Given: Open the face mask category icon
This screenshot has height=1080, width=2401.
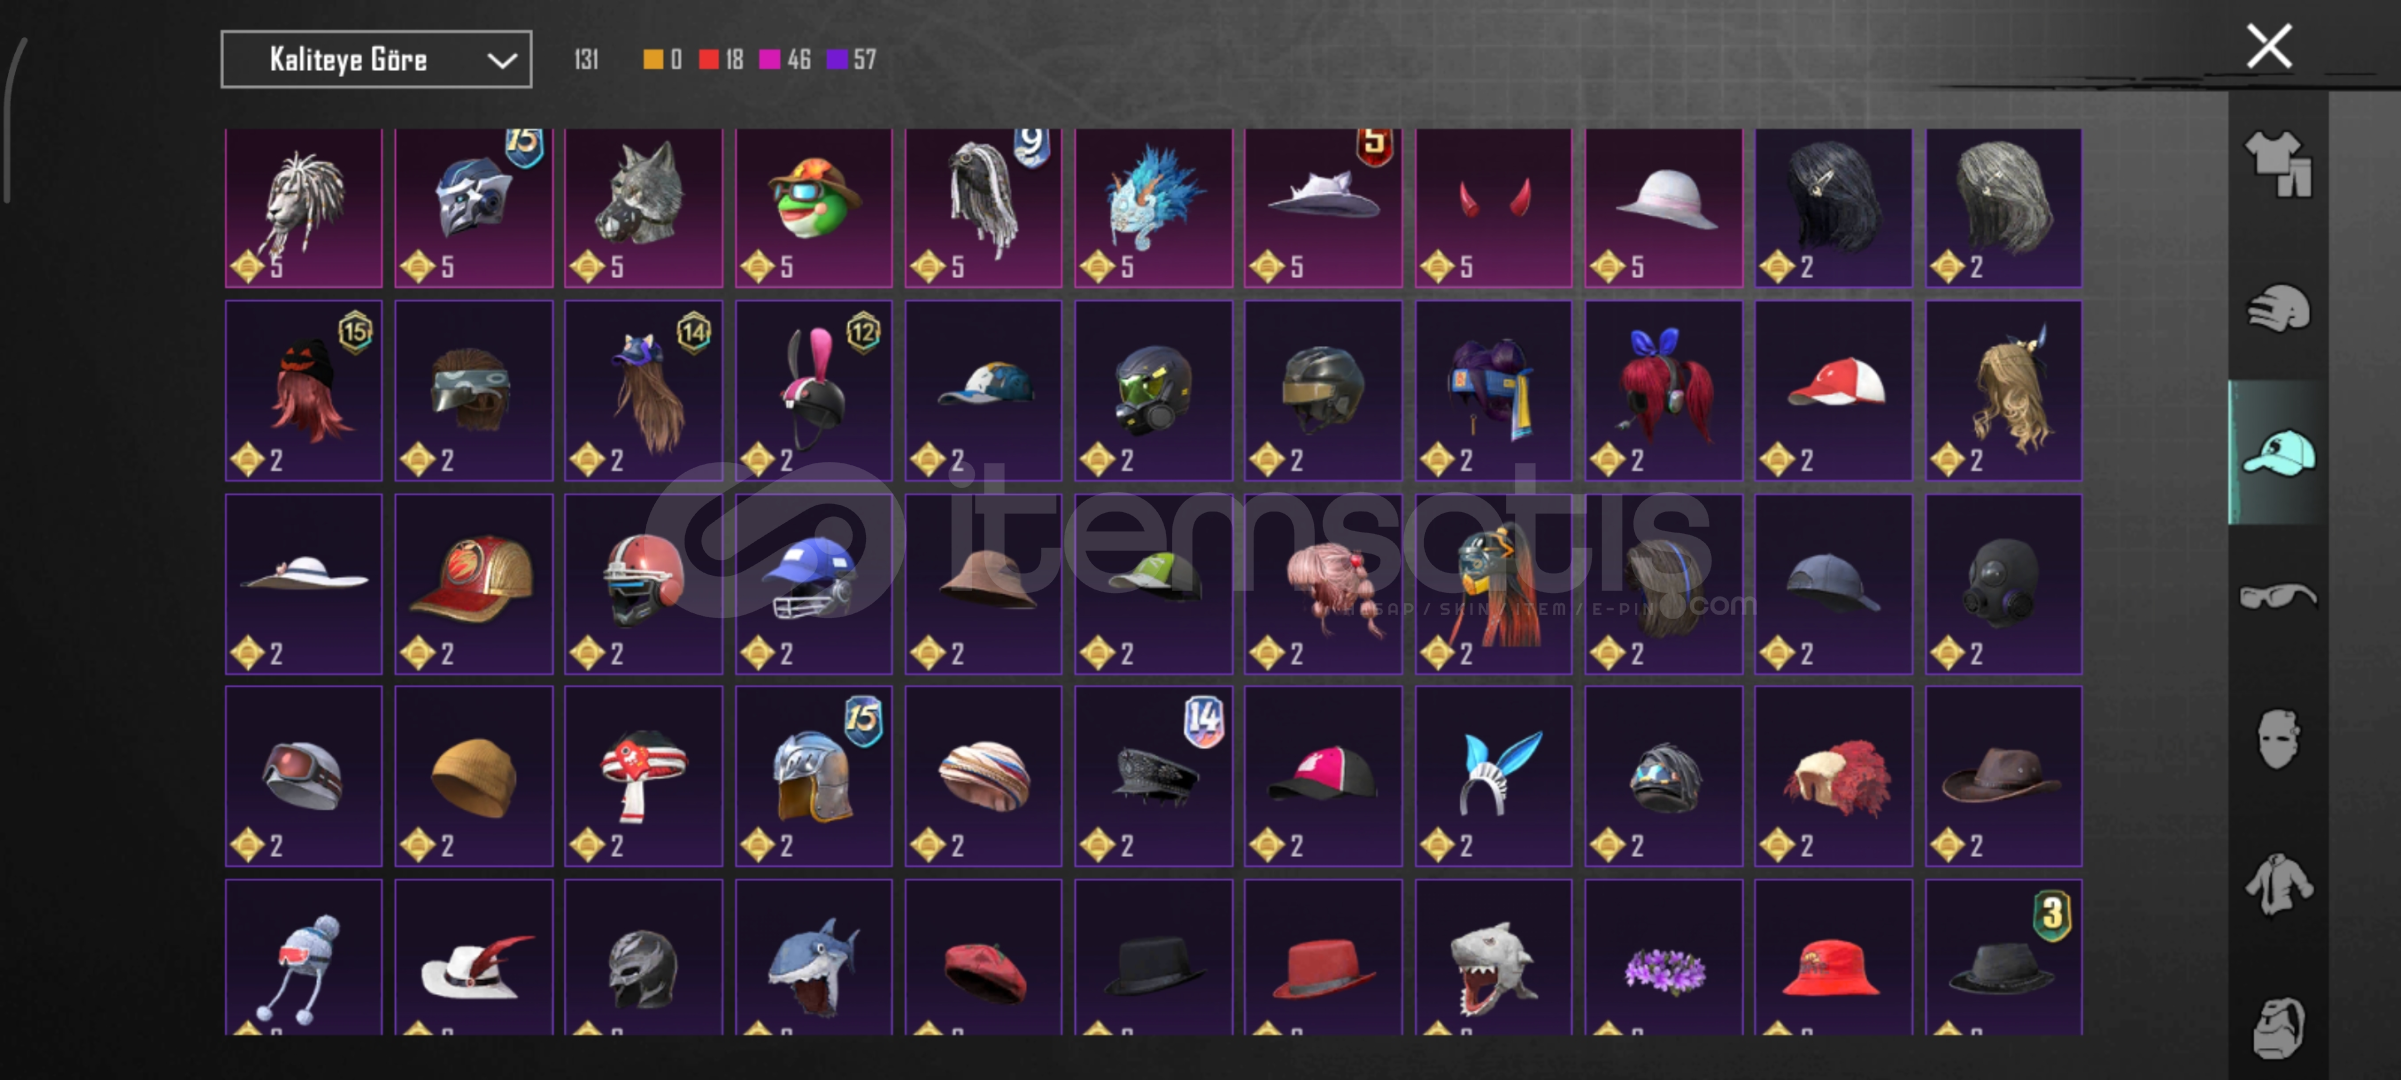Looking at the screenshot, I should (2278, 740).
